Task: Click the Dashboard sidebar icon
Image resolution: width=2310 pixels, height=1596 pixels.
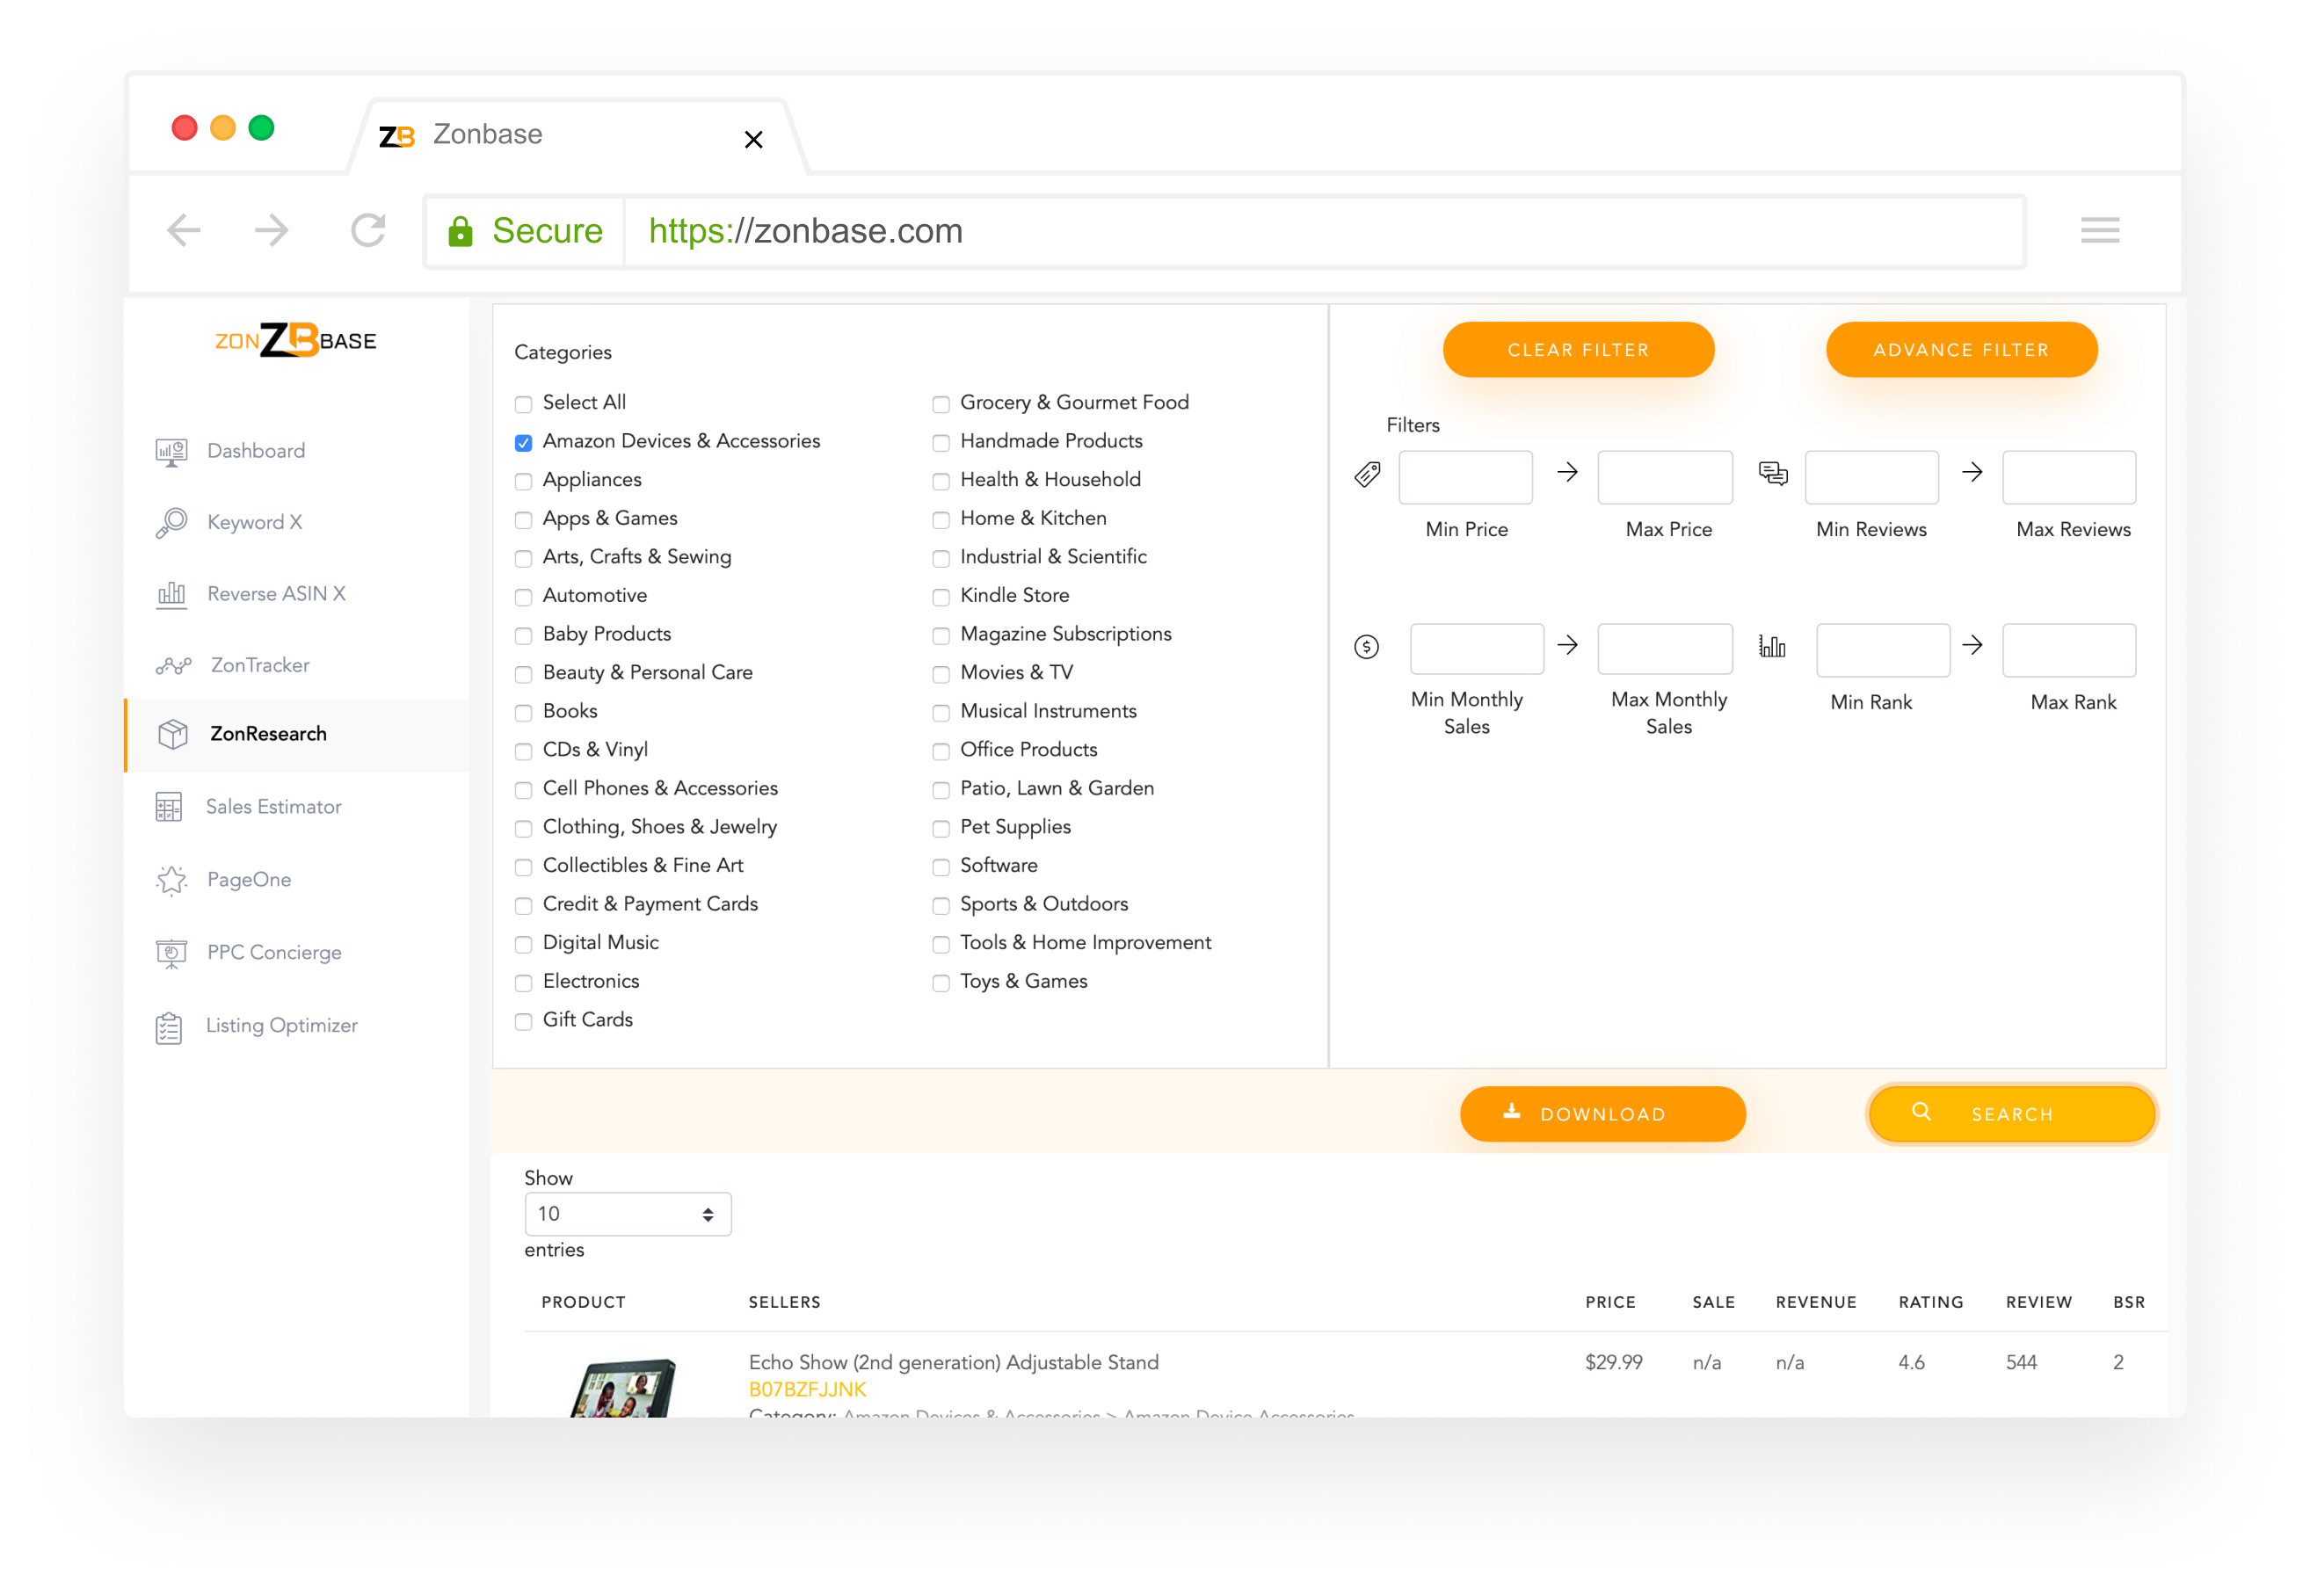Action: 171,452
